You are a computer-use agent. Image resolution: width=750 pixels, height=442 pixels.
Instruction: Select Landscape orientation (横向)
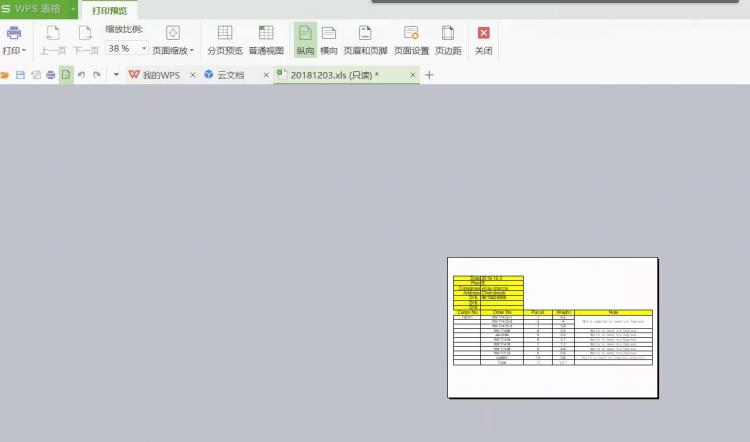pyautogui.click(x=329, y=41)
